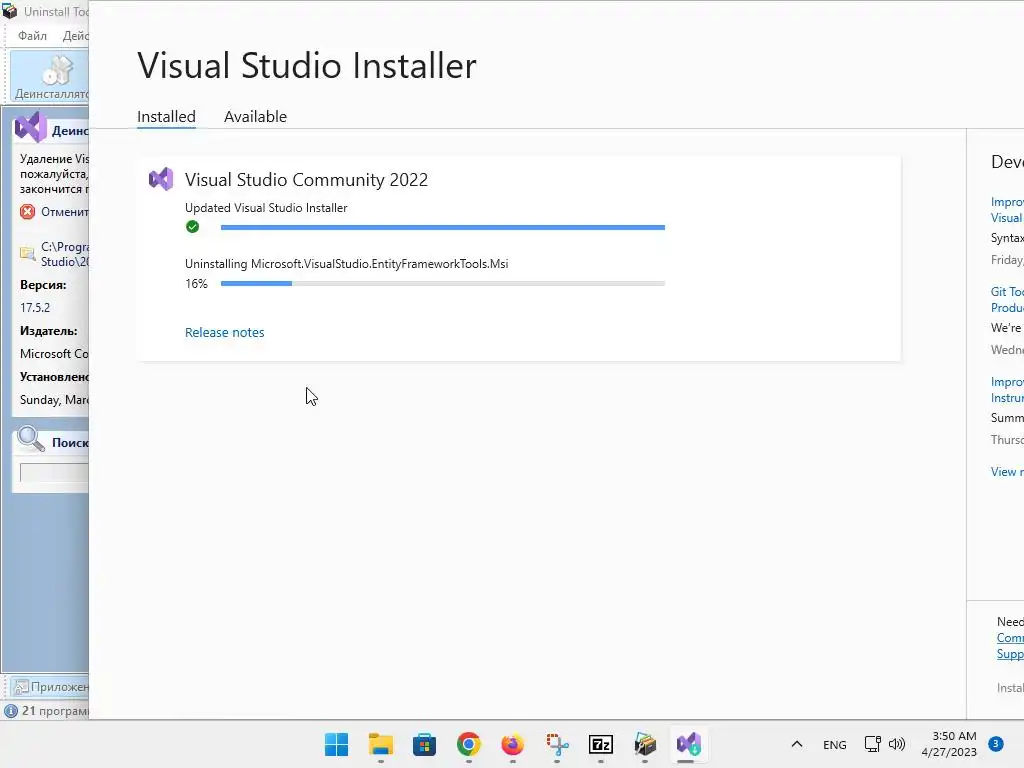Click the Visual Studio Installer taskbar icon
The height and width of the screenshot is (768, 1024).
pos(689,744)
